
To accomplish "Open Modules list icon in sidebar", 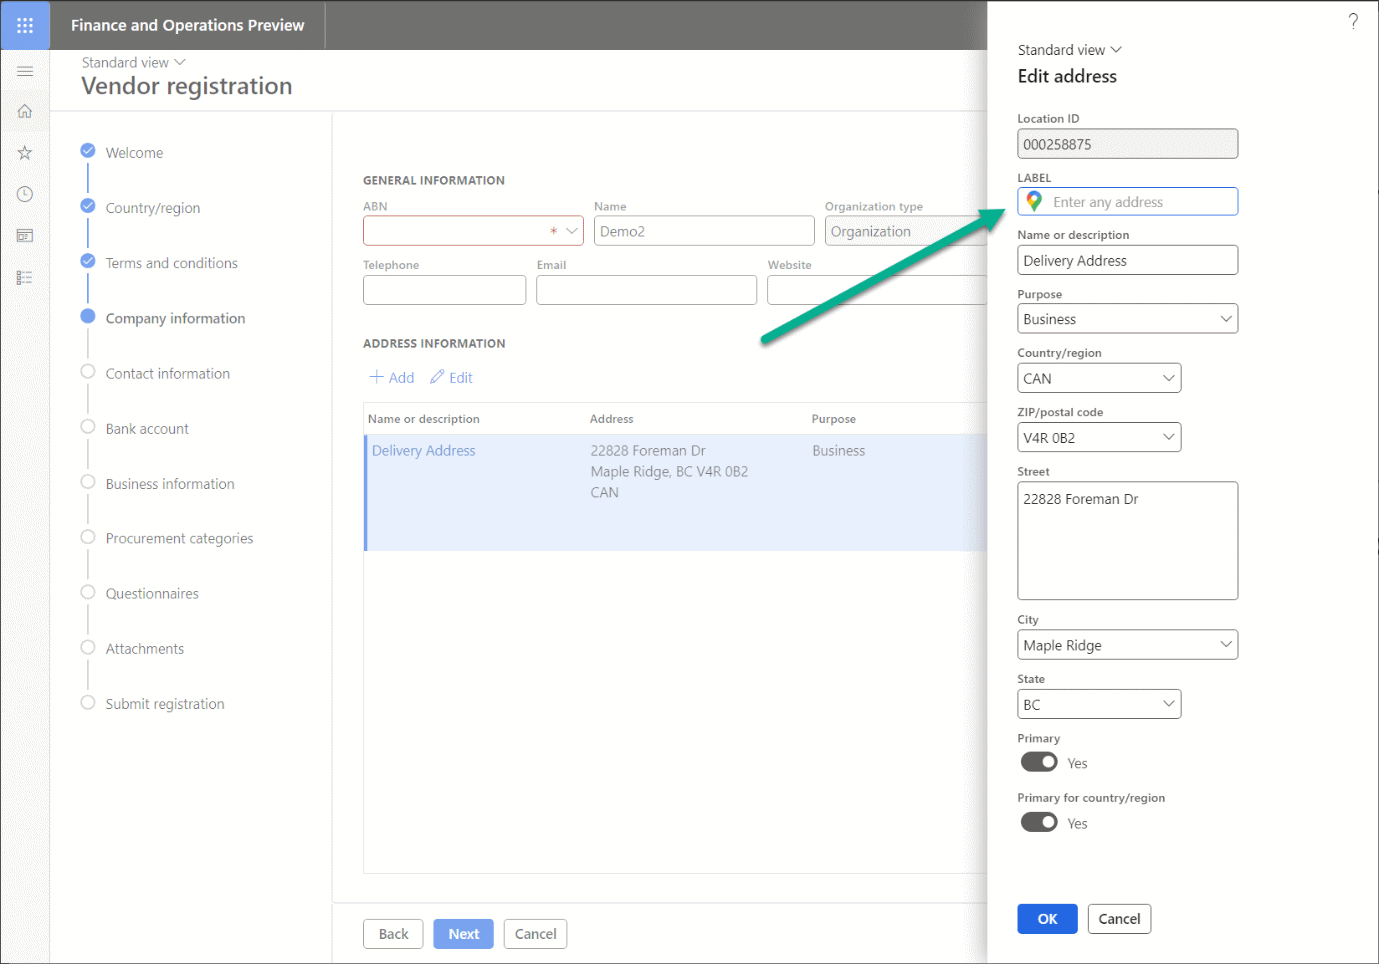I will click(25, 277).
